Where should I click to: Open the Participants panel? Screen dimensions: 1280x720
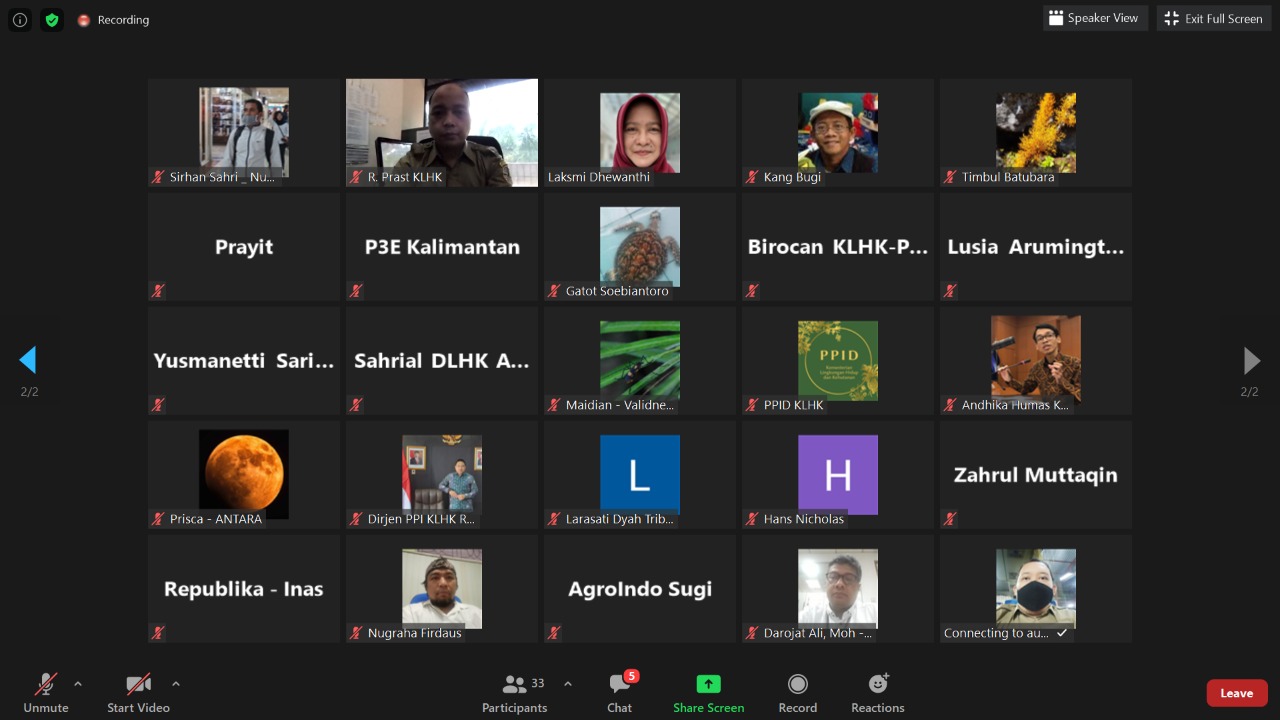515,692
